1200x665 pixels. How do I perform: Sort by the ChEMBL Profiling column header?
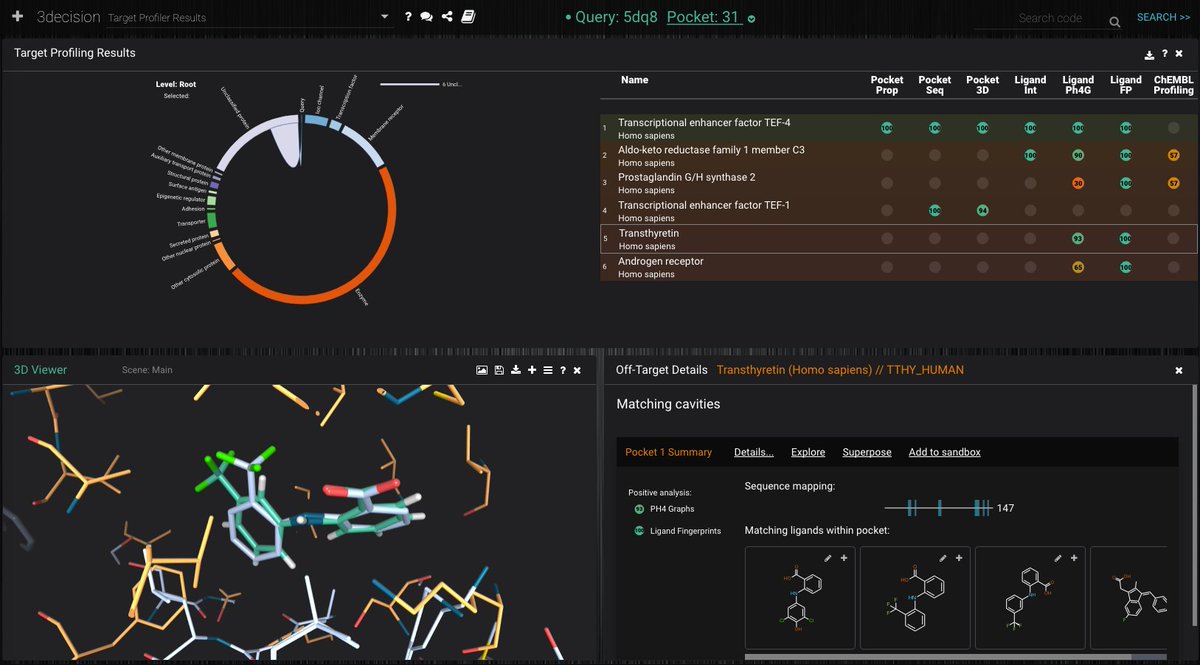click(x=1174, y=85)
